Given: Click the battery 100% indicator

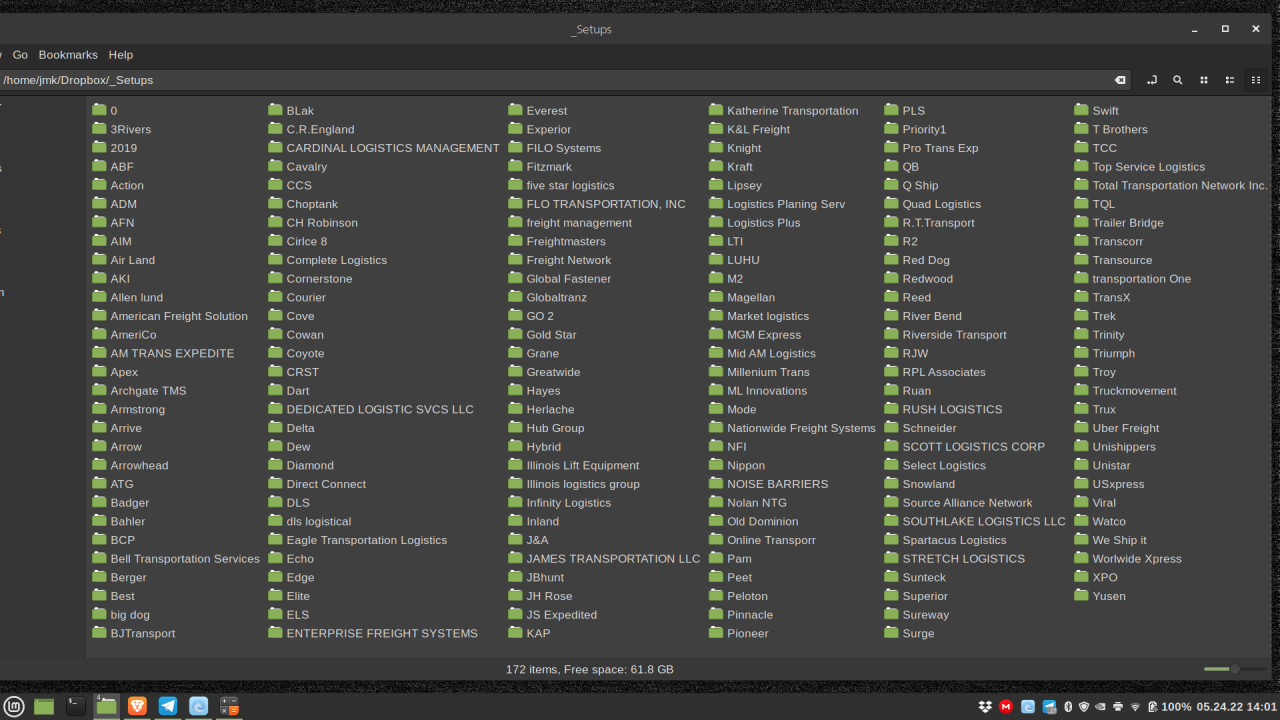Looking at the screenshot, I should click(x=1169, y=707).
